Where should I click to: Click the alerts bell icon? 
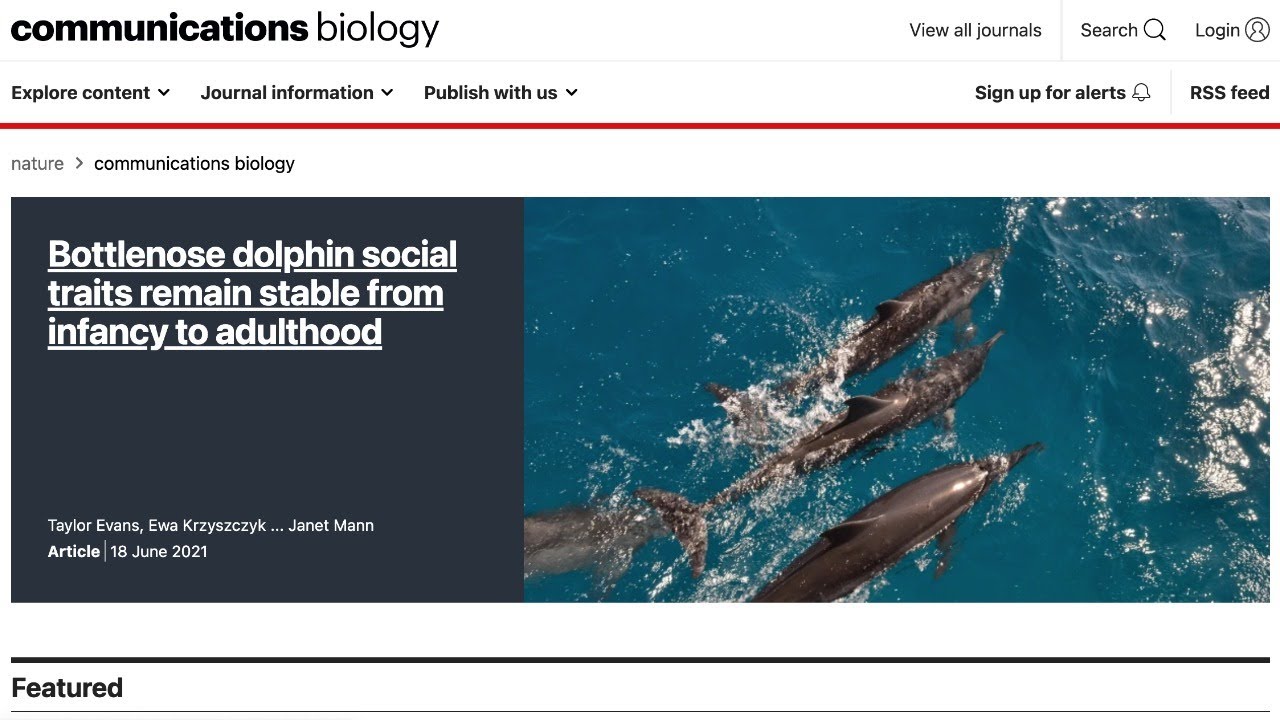1141,92
